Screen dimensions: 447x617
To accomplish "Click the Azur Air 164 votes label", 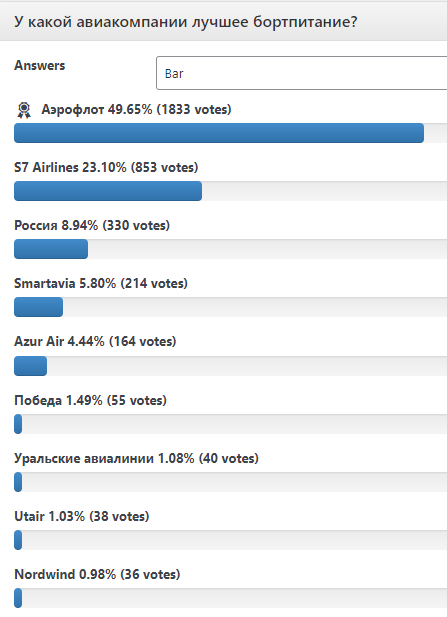I will [x=95, y=341].
